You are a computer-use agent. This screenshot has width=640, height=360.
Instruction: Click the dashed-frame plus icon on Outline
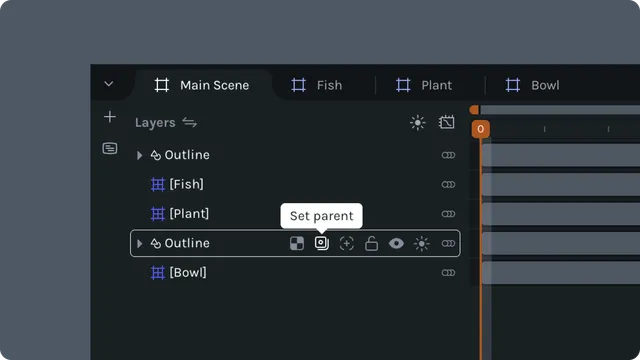[347, 244]
